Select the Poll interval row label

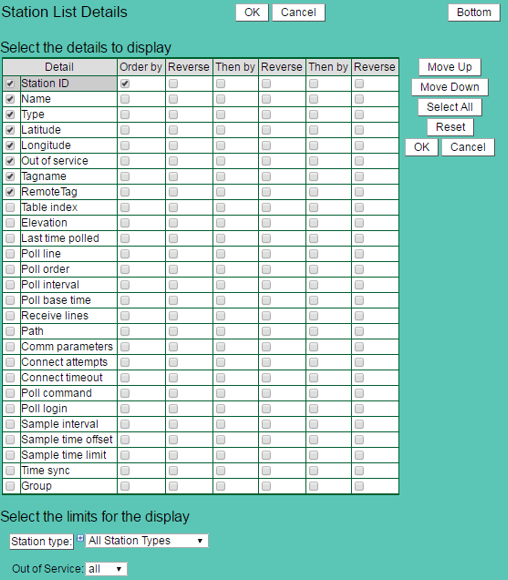click(50, 285)
